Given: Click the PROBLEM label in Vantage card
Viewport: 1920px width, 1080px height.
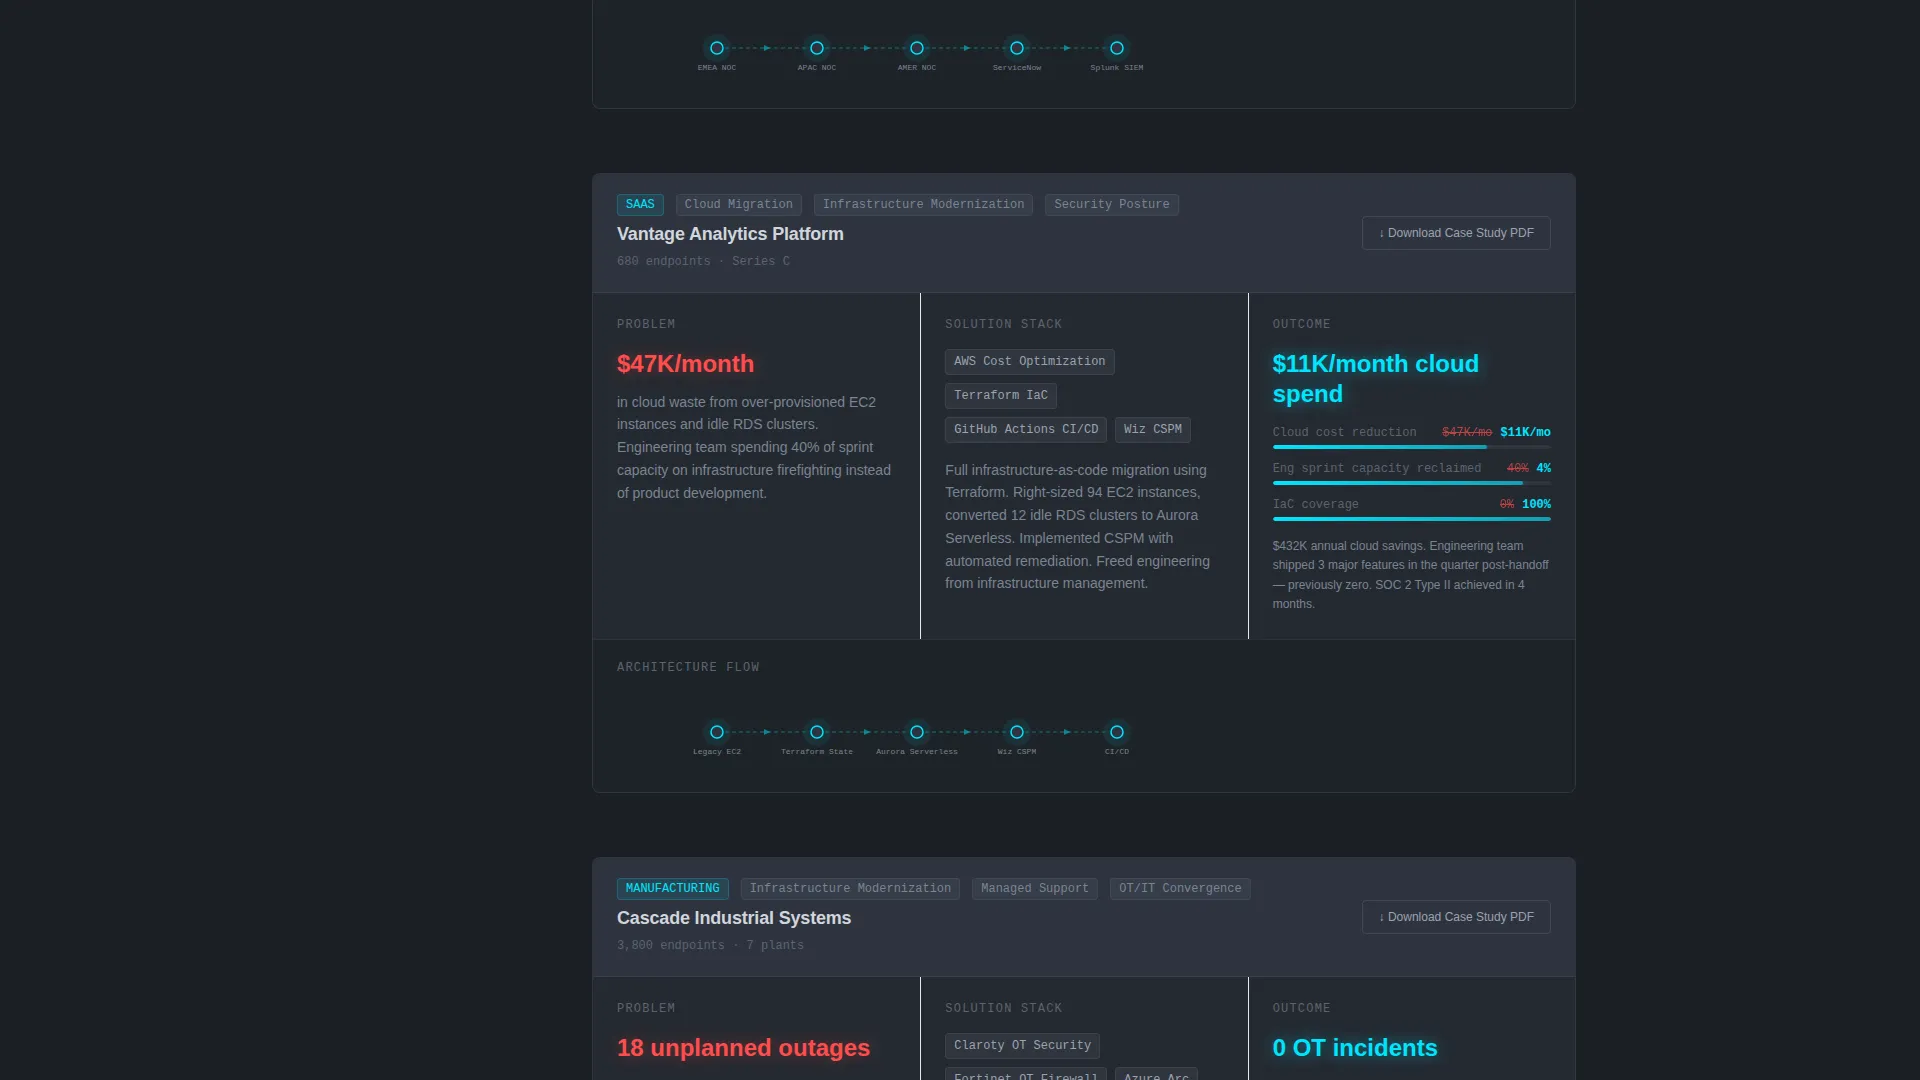Looking at the screenshot, I should (646, 324).
